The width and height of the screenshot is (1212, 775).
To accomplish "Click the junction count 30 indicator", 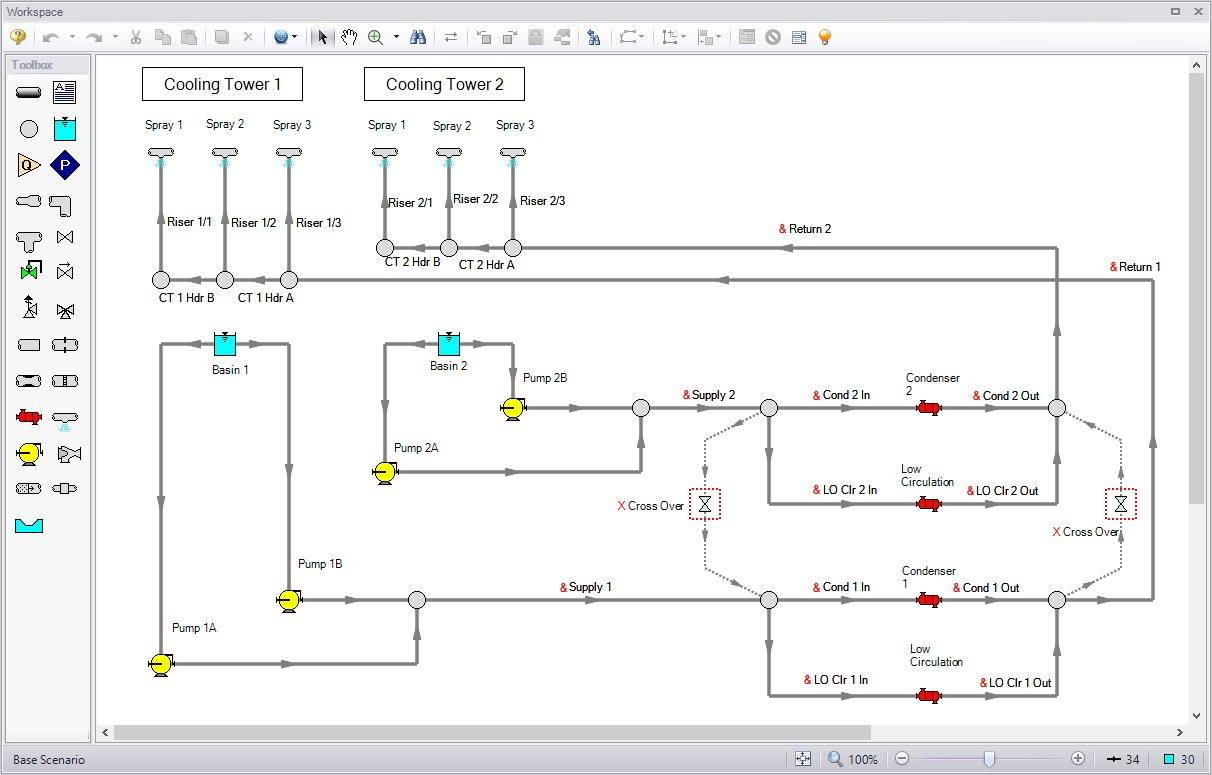I will pos(1179,760).
